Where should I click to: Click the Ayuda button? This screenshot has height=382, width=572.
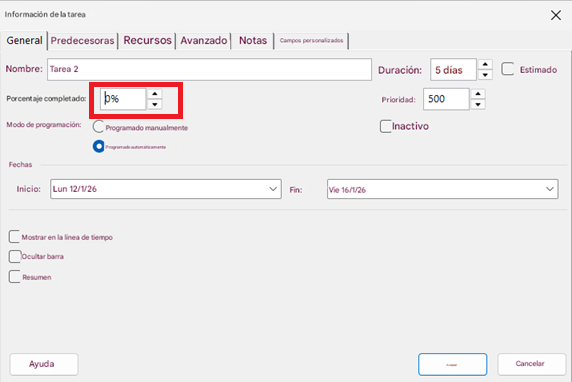click(44, 364)
